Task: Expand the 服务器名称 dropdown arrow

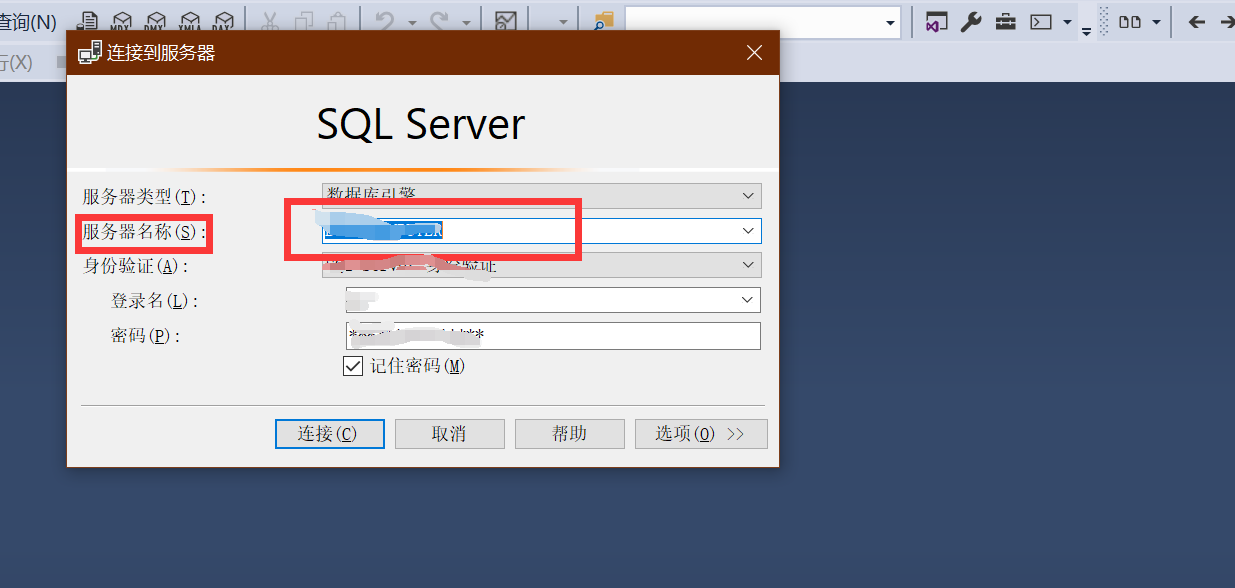Action: pyautogui.click(x=748, y=230)
